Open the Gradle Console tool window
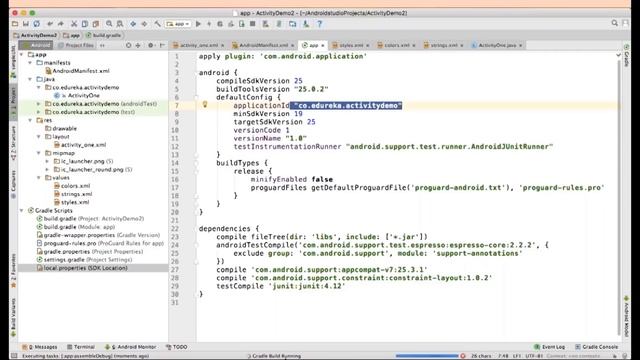 [x=596, y=347]
